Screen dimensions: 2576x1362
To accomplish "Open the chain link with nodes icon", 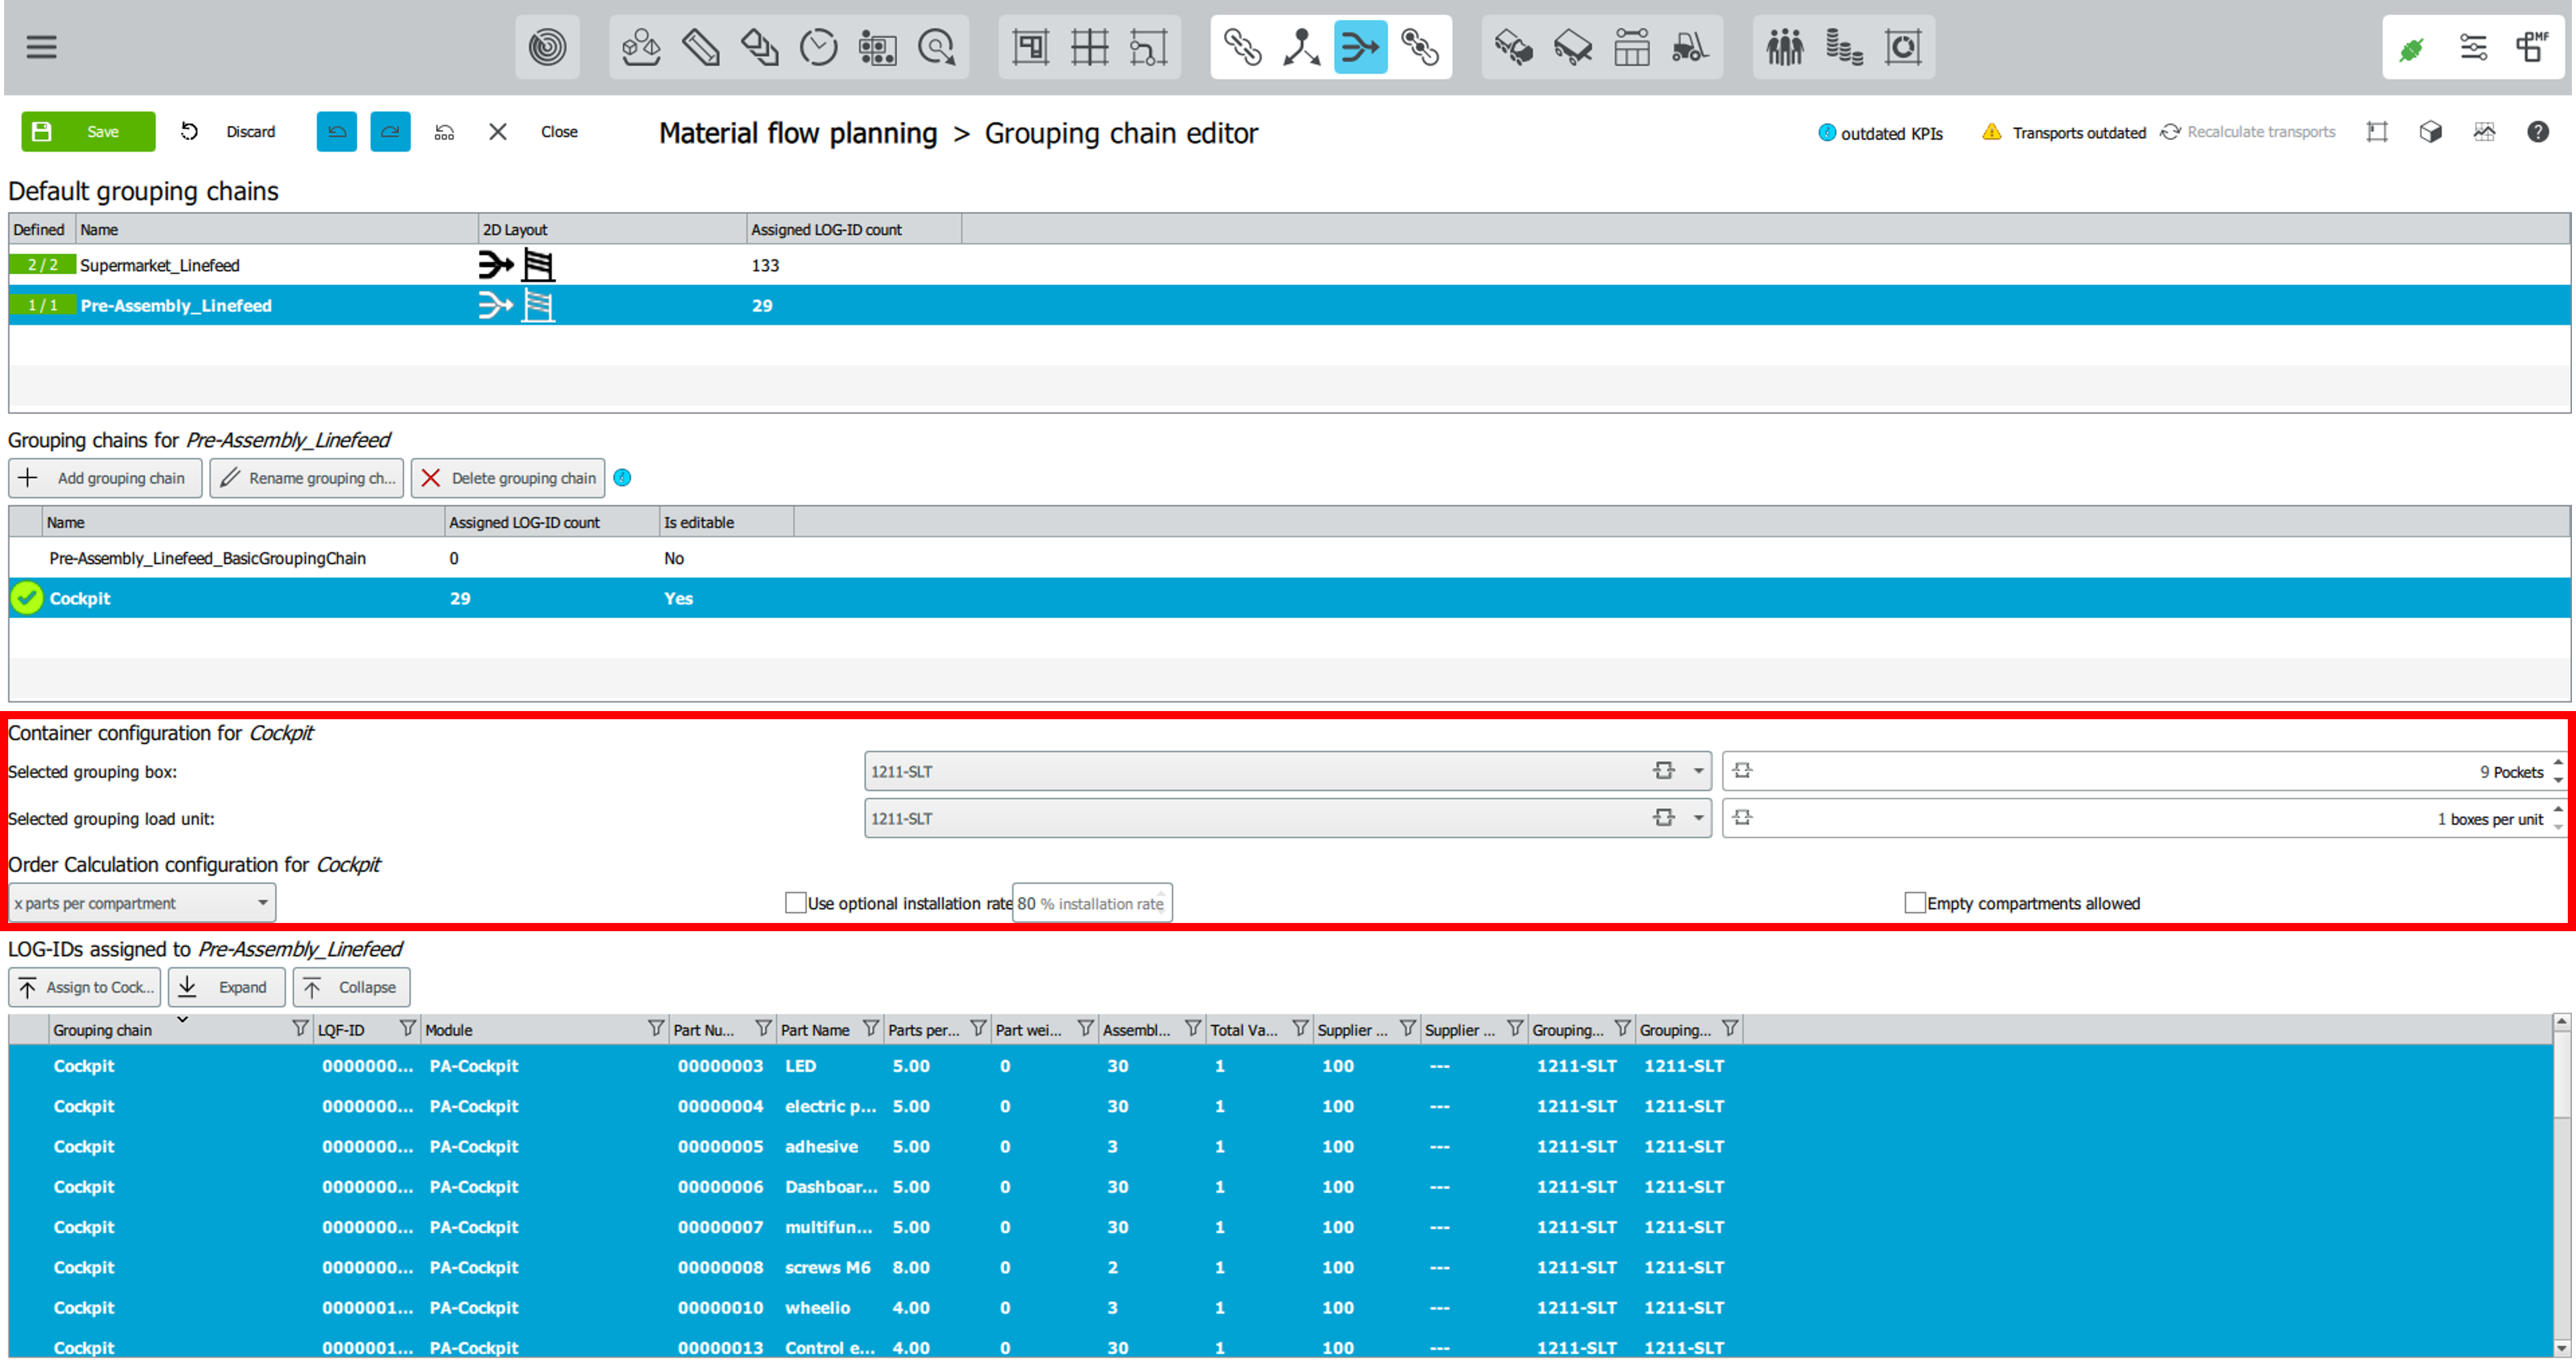I will click(1420, 47).
